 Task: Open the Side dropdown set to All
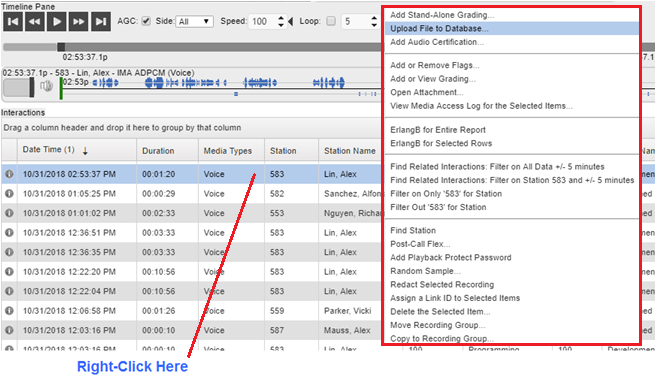click(194, 21)
